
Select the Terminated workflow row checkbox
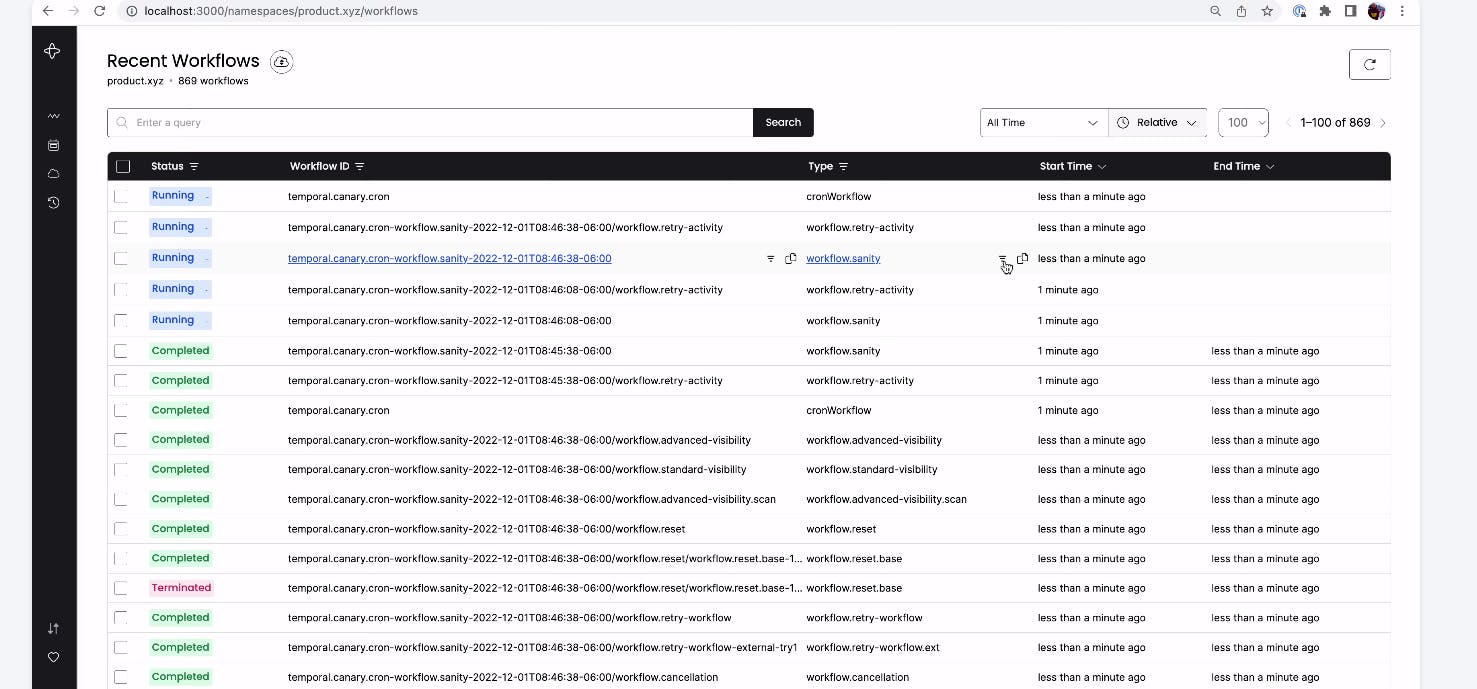coord(121,588)
